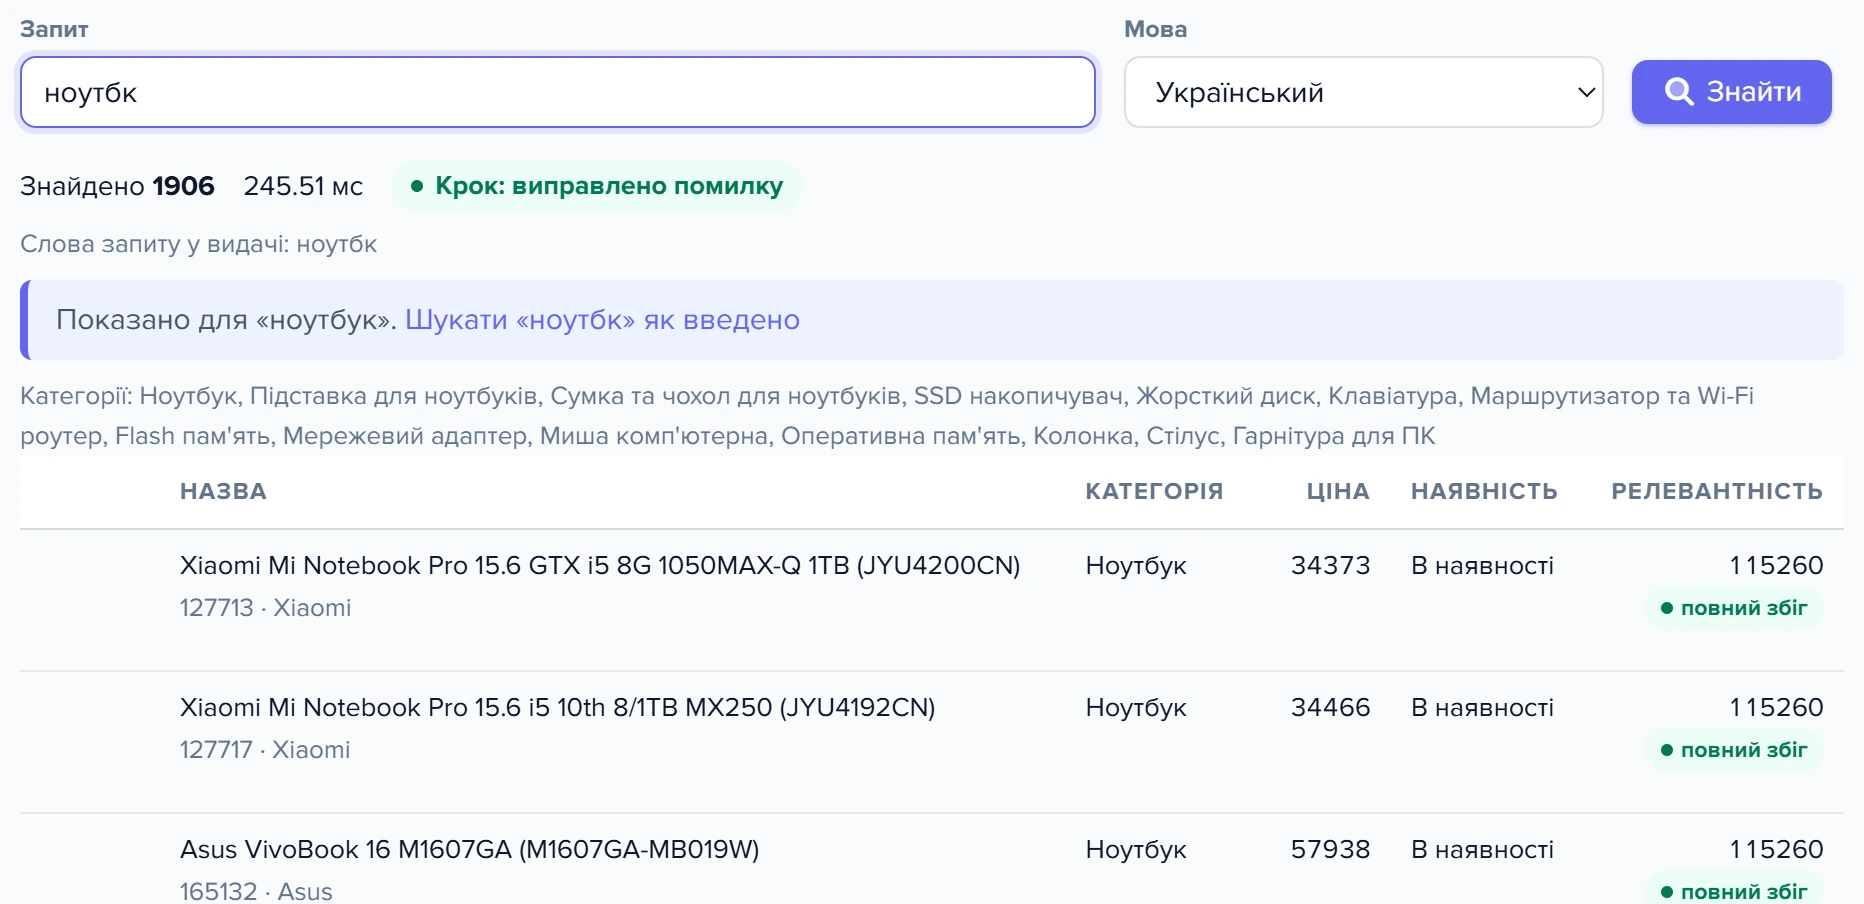The height and width of the screenshot is (904, 1864).
Task: Click SKU line 165132 · Asus
Action: pos(256,891)
